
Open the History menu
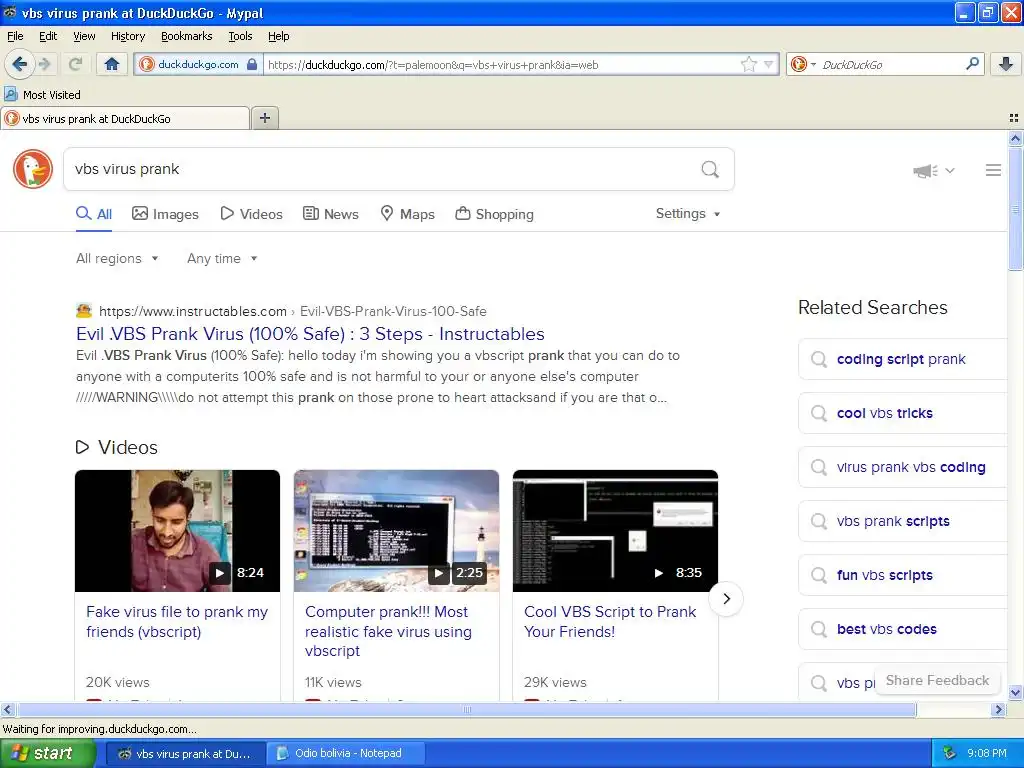click(127, 36)
